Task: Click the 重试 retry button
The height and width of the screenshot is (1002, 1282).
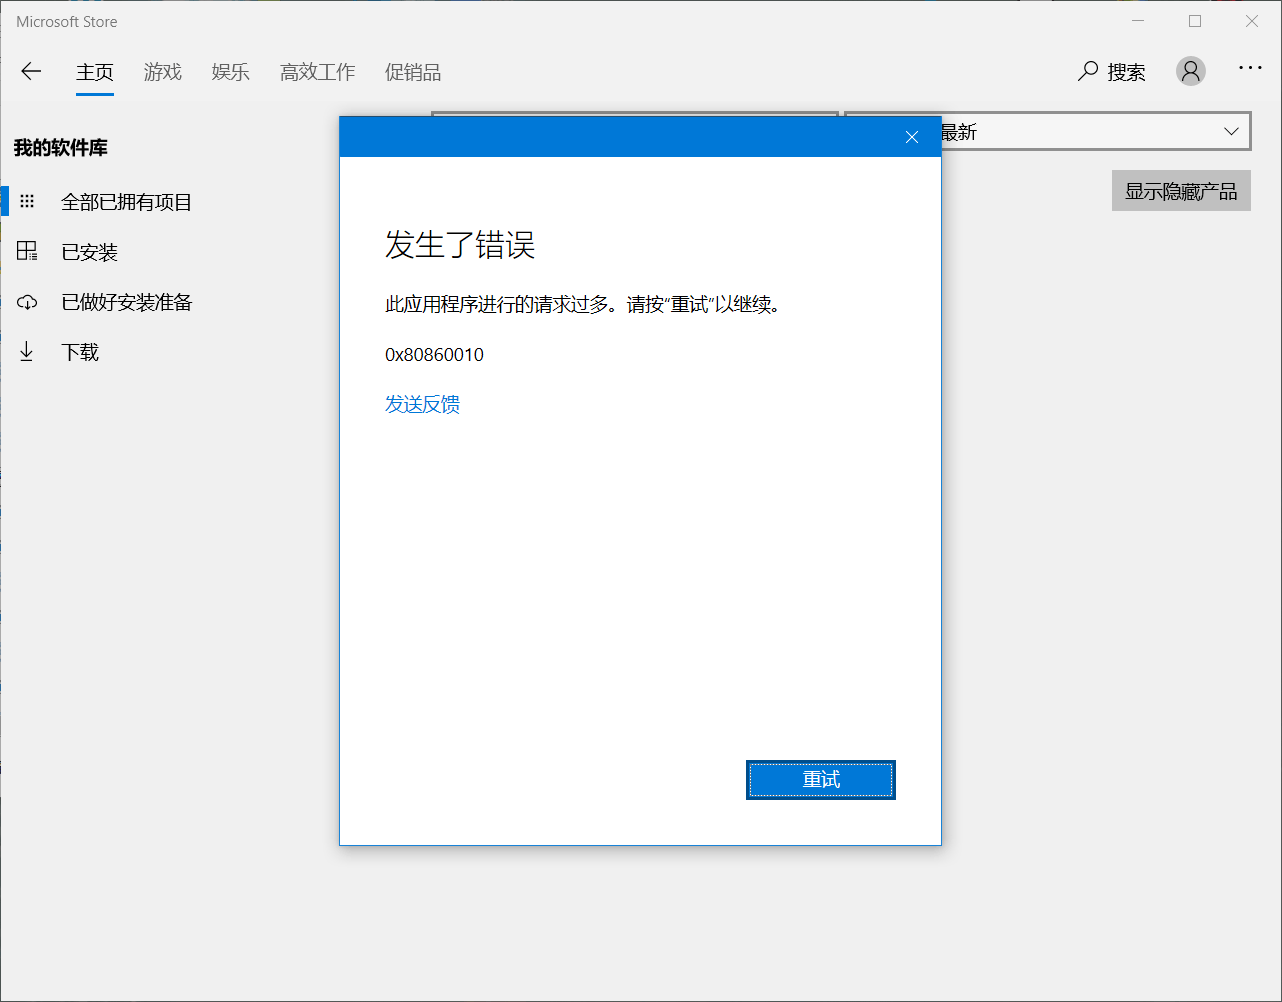Action: 821,780
